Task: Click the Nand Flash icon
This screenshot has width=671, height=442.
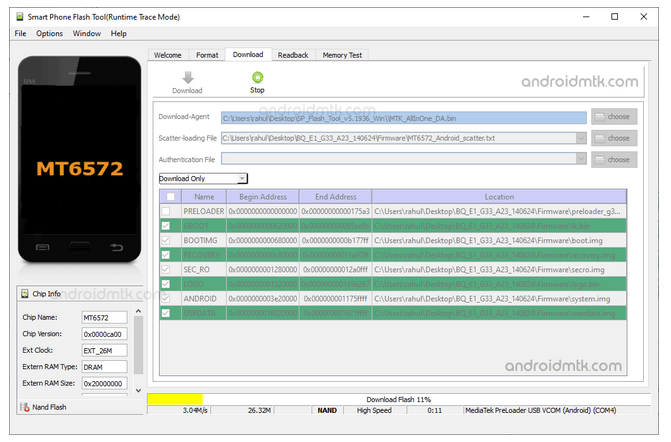Action: pos(25,407)
